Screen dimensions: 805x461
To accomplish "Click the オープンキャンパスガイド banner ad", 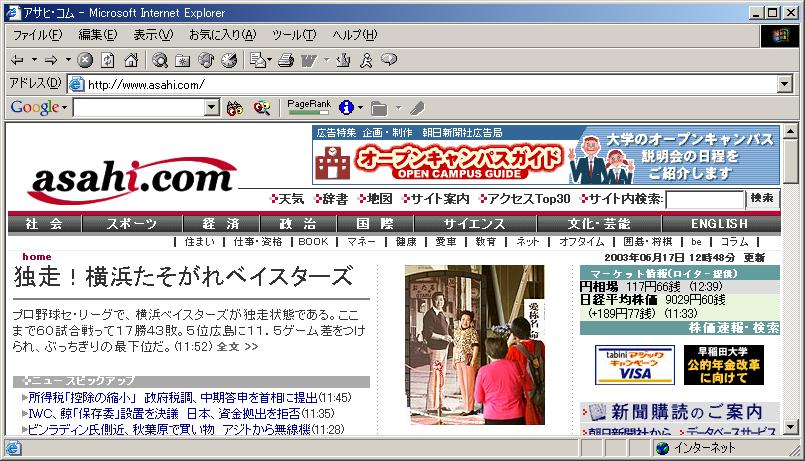I will tap(546, 155).
